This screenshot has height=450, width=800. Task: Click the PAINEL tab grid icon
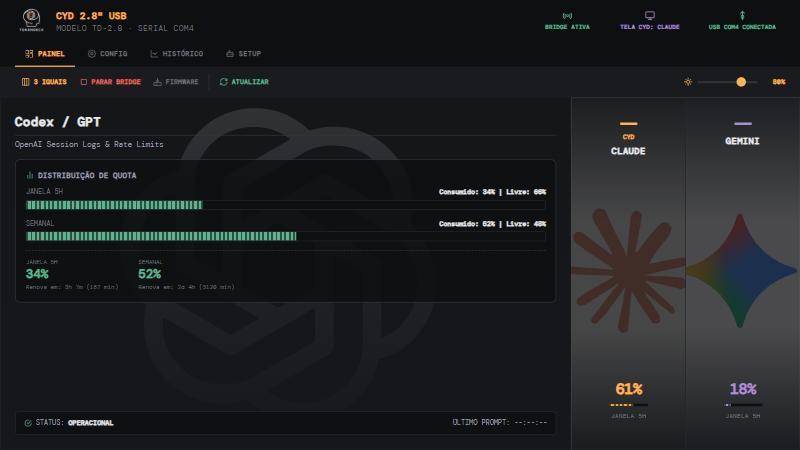[x=29, y=54]
